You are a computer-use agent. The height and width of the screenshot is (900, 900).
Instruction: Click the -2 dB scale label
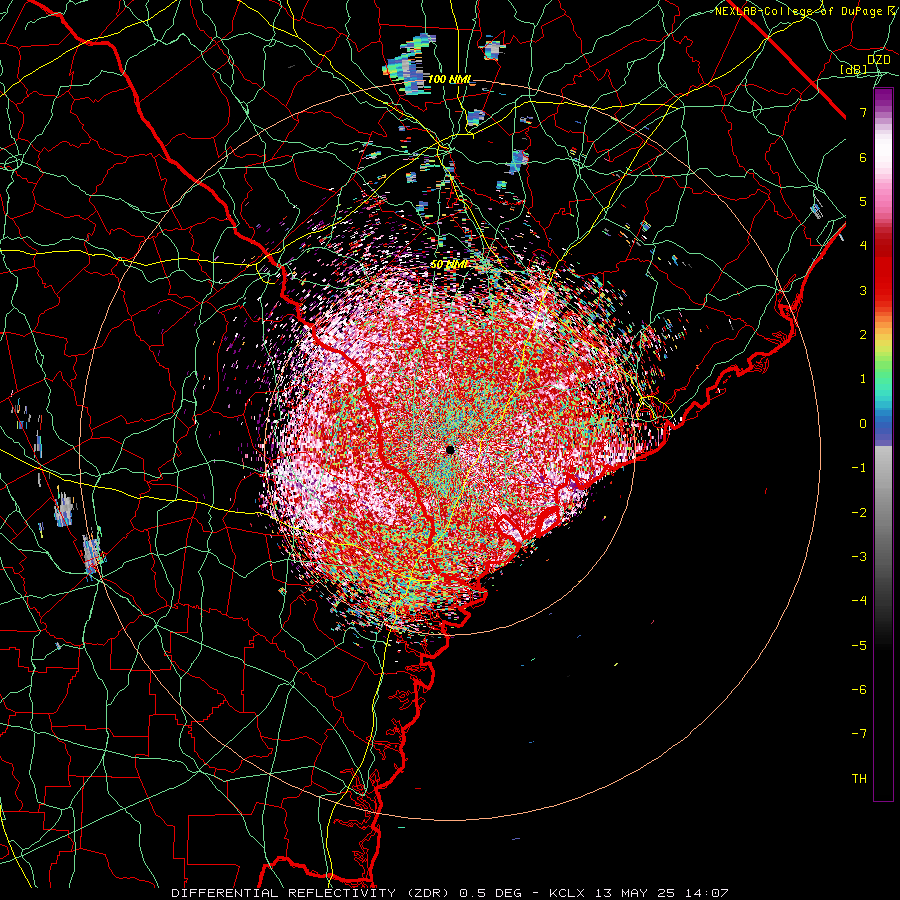[x=859, y=513]
